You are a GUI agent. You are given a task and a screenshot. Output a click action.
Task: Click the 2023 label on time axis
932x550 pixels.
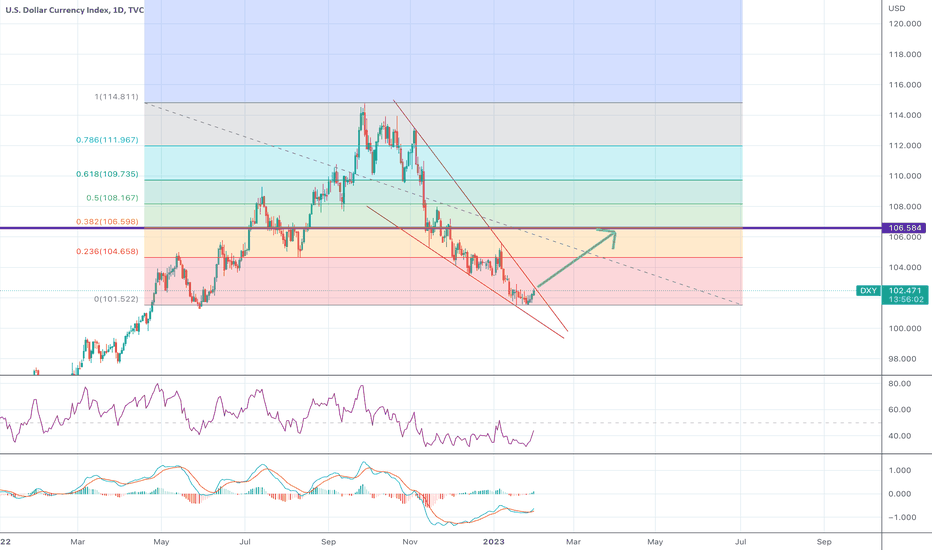(x=493, y=542)
